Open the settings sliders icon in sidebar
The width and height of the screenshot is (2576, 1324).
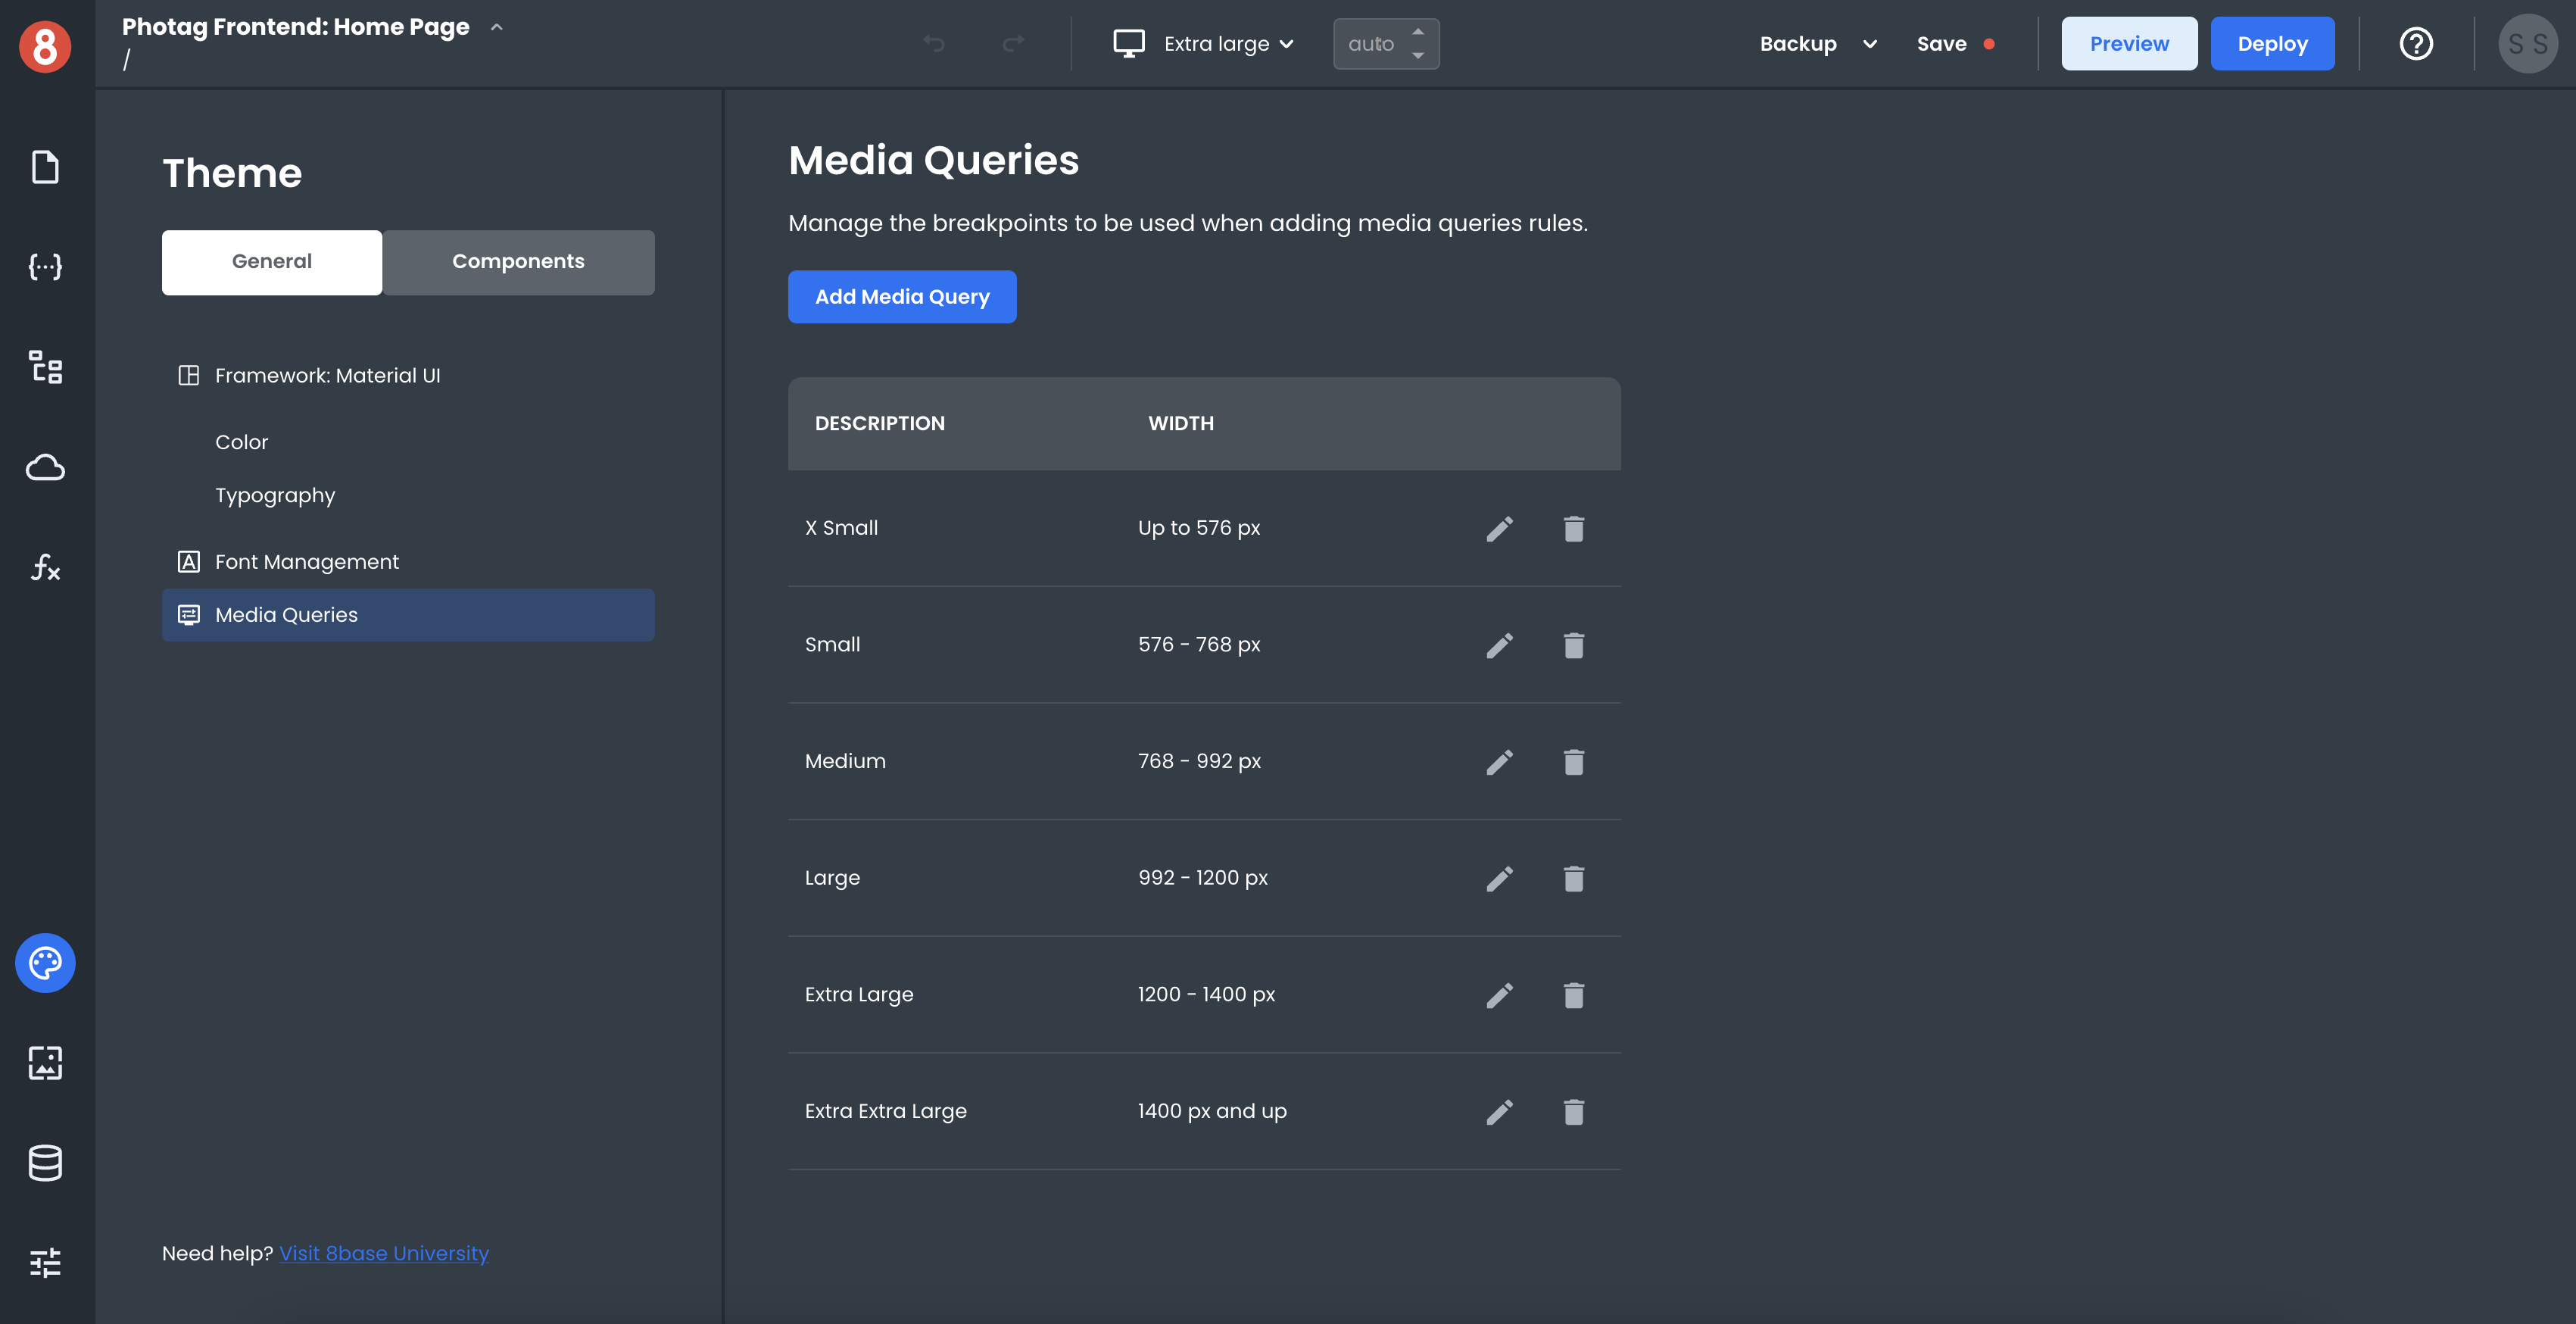pos(45,1263)
